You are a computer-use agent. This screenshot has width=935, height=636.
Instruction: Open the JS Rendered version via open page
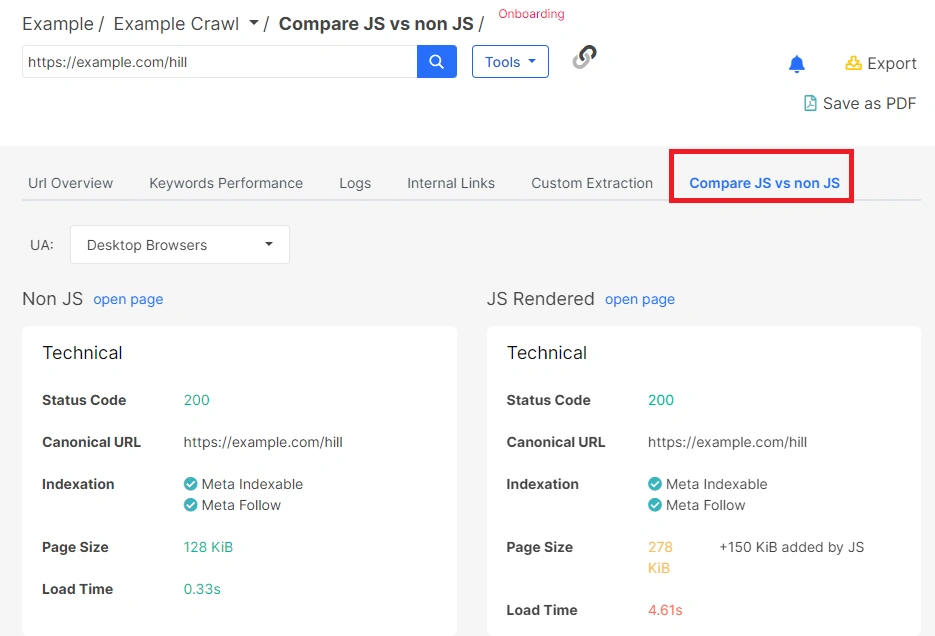click(639, 299)
